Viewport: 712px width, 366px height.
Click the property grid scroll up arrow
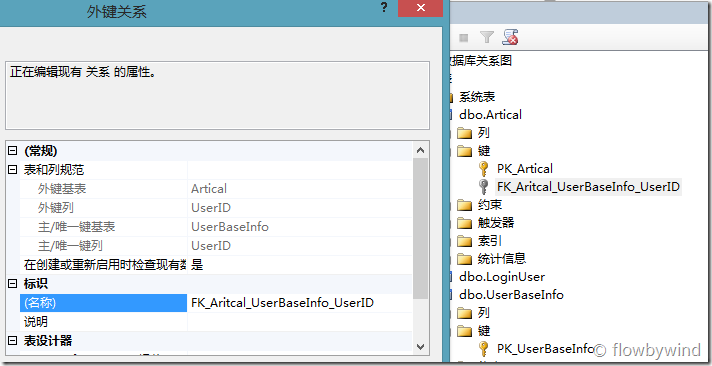tap(420, 151)
